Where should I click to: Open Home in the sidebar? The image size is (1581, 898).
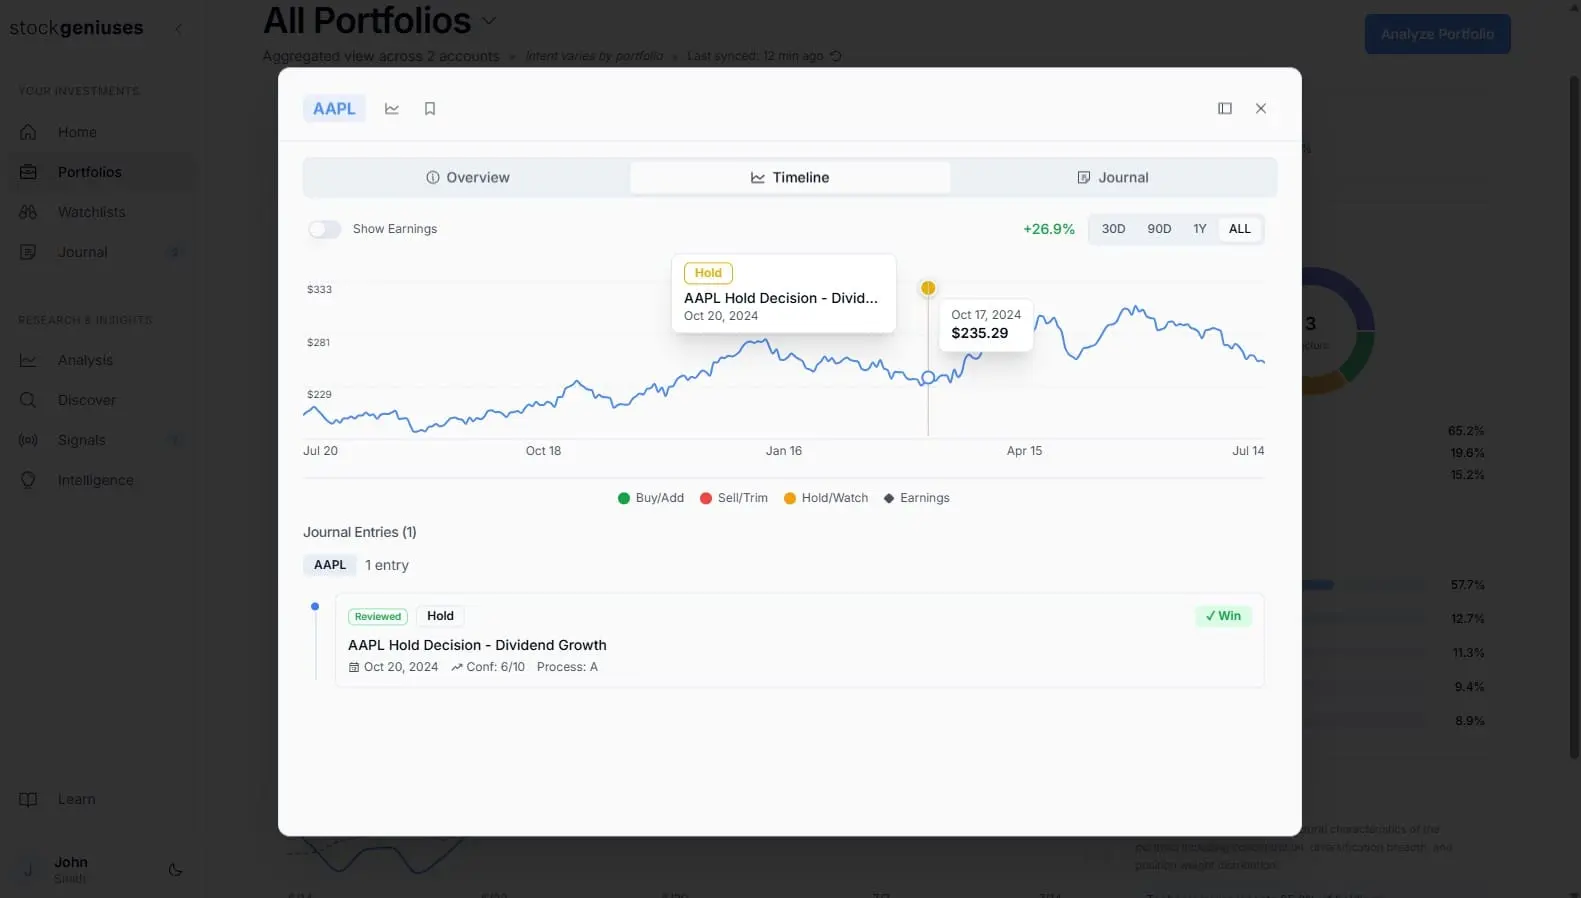(100, 132)
